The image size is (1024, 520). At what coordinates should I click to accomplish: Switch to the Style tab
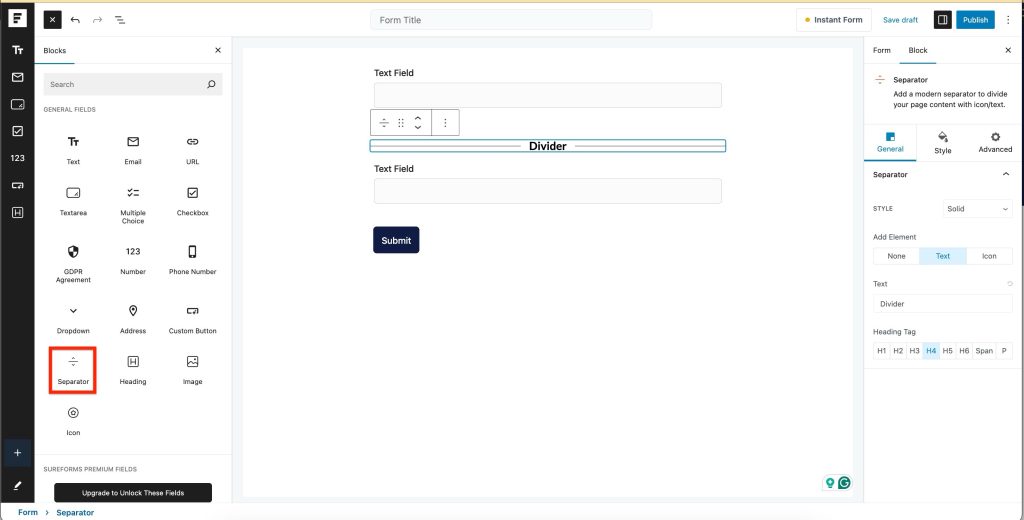[x=942, y=142]
